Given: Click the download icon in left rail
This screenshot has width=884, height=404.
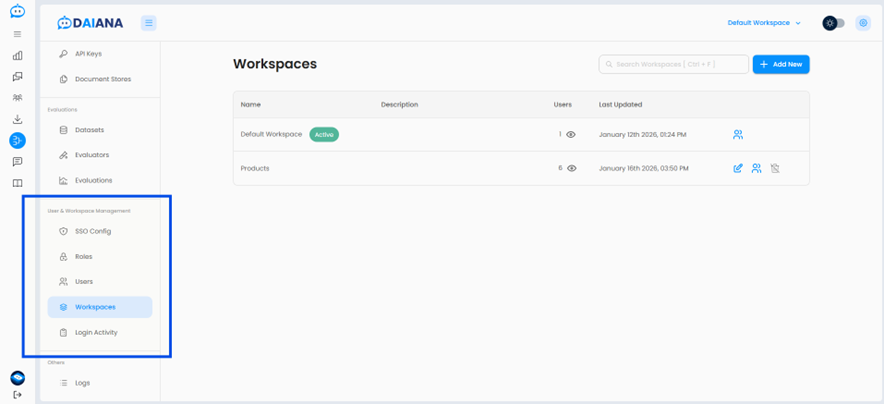Looking at the screenshot, I should [x=17, y=119].
